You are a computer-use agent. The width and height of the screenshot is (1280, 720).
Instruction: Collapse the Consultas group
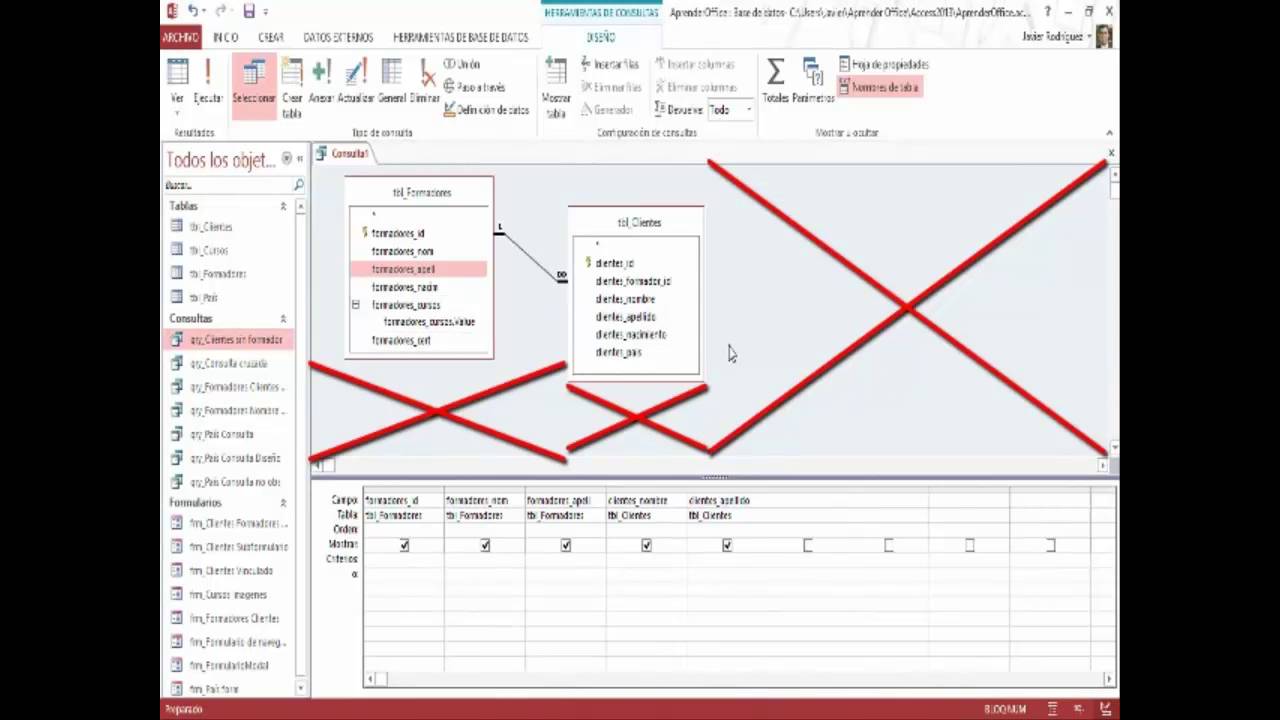[284, 318]
